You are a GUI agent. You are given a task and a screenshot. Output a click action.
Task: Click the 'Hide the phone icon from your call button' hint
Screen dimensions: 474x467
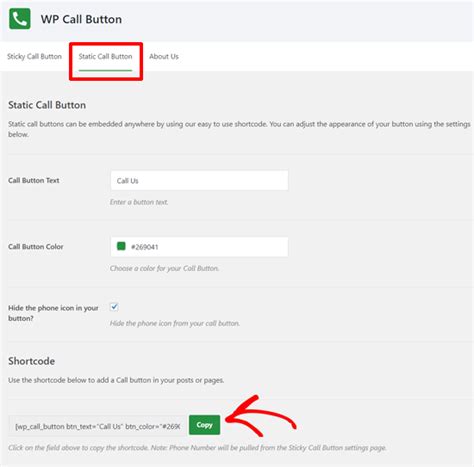click(x=175, y=323)
